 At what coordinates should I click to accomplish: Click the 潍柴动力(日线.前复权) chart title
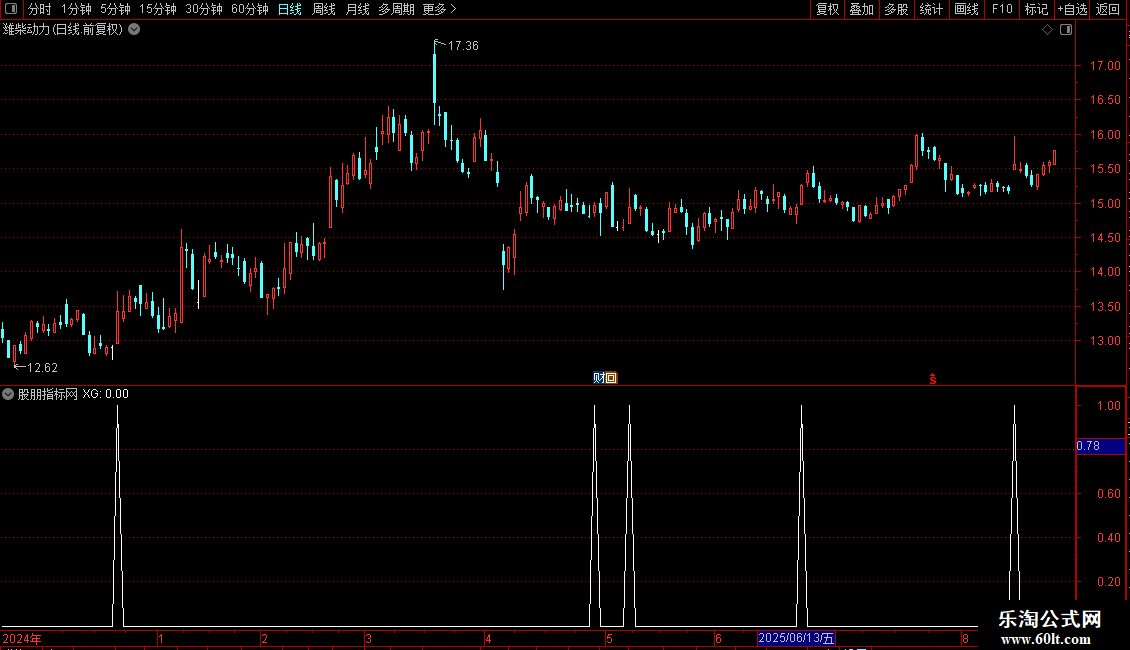coord(63,30)
